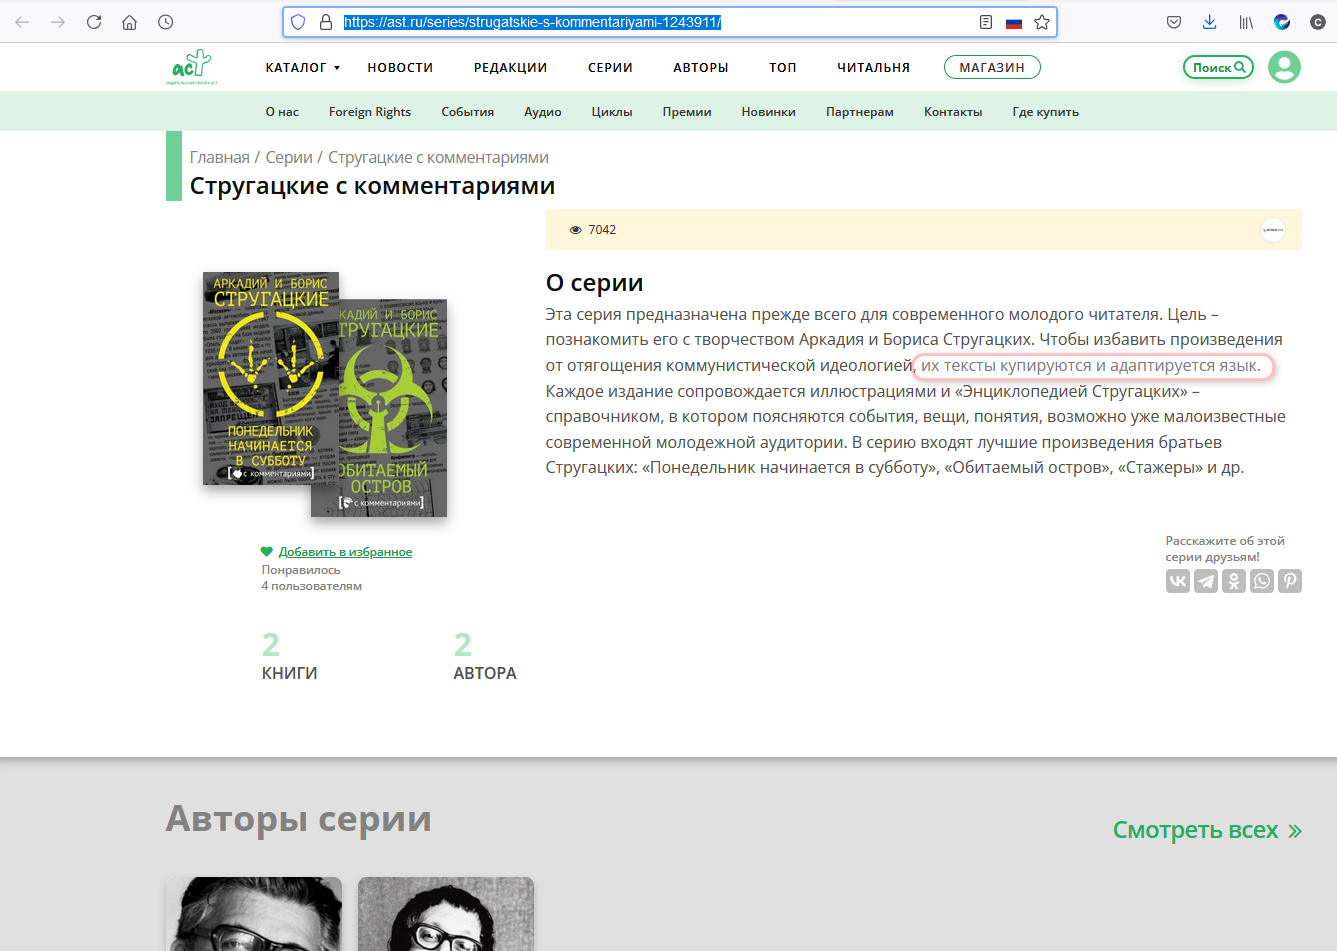
Task: Click the 2 КНИГИ counter
Action: tap(290, 657)
